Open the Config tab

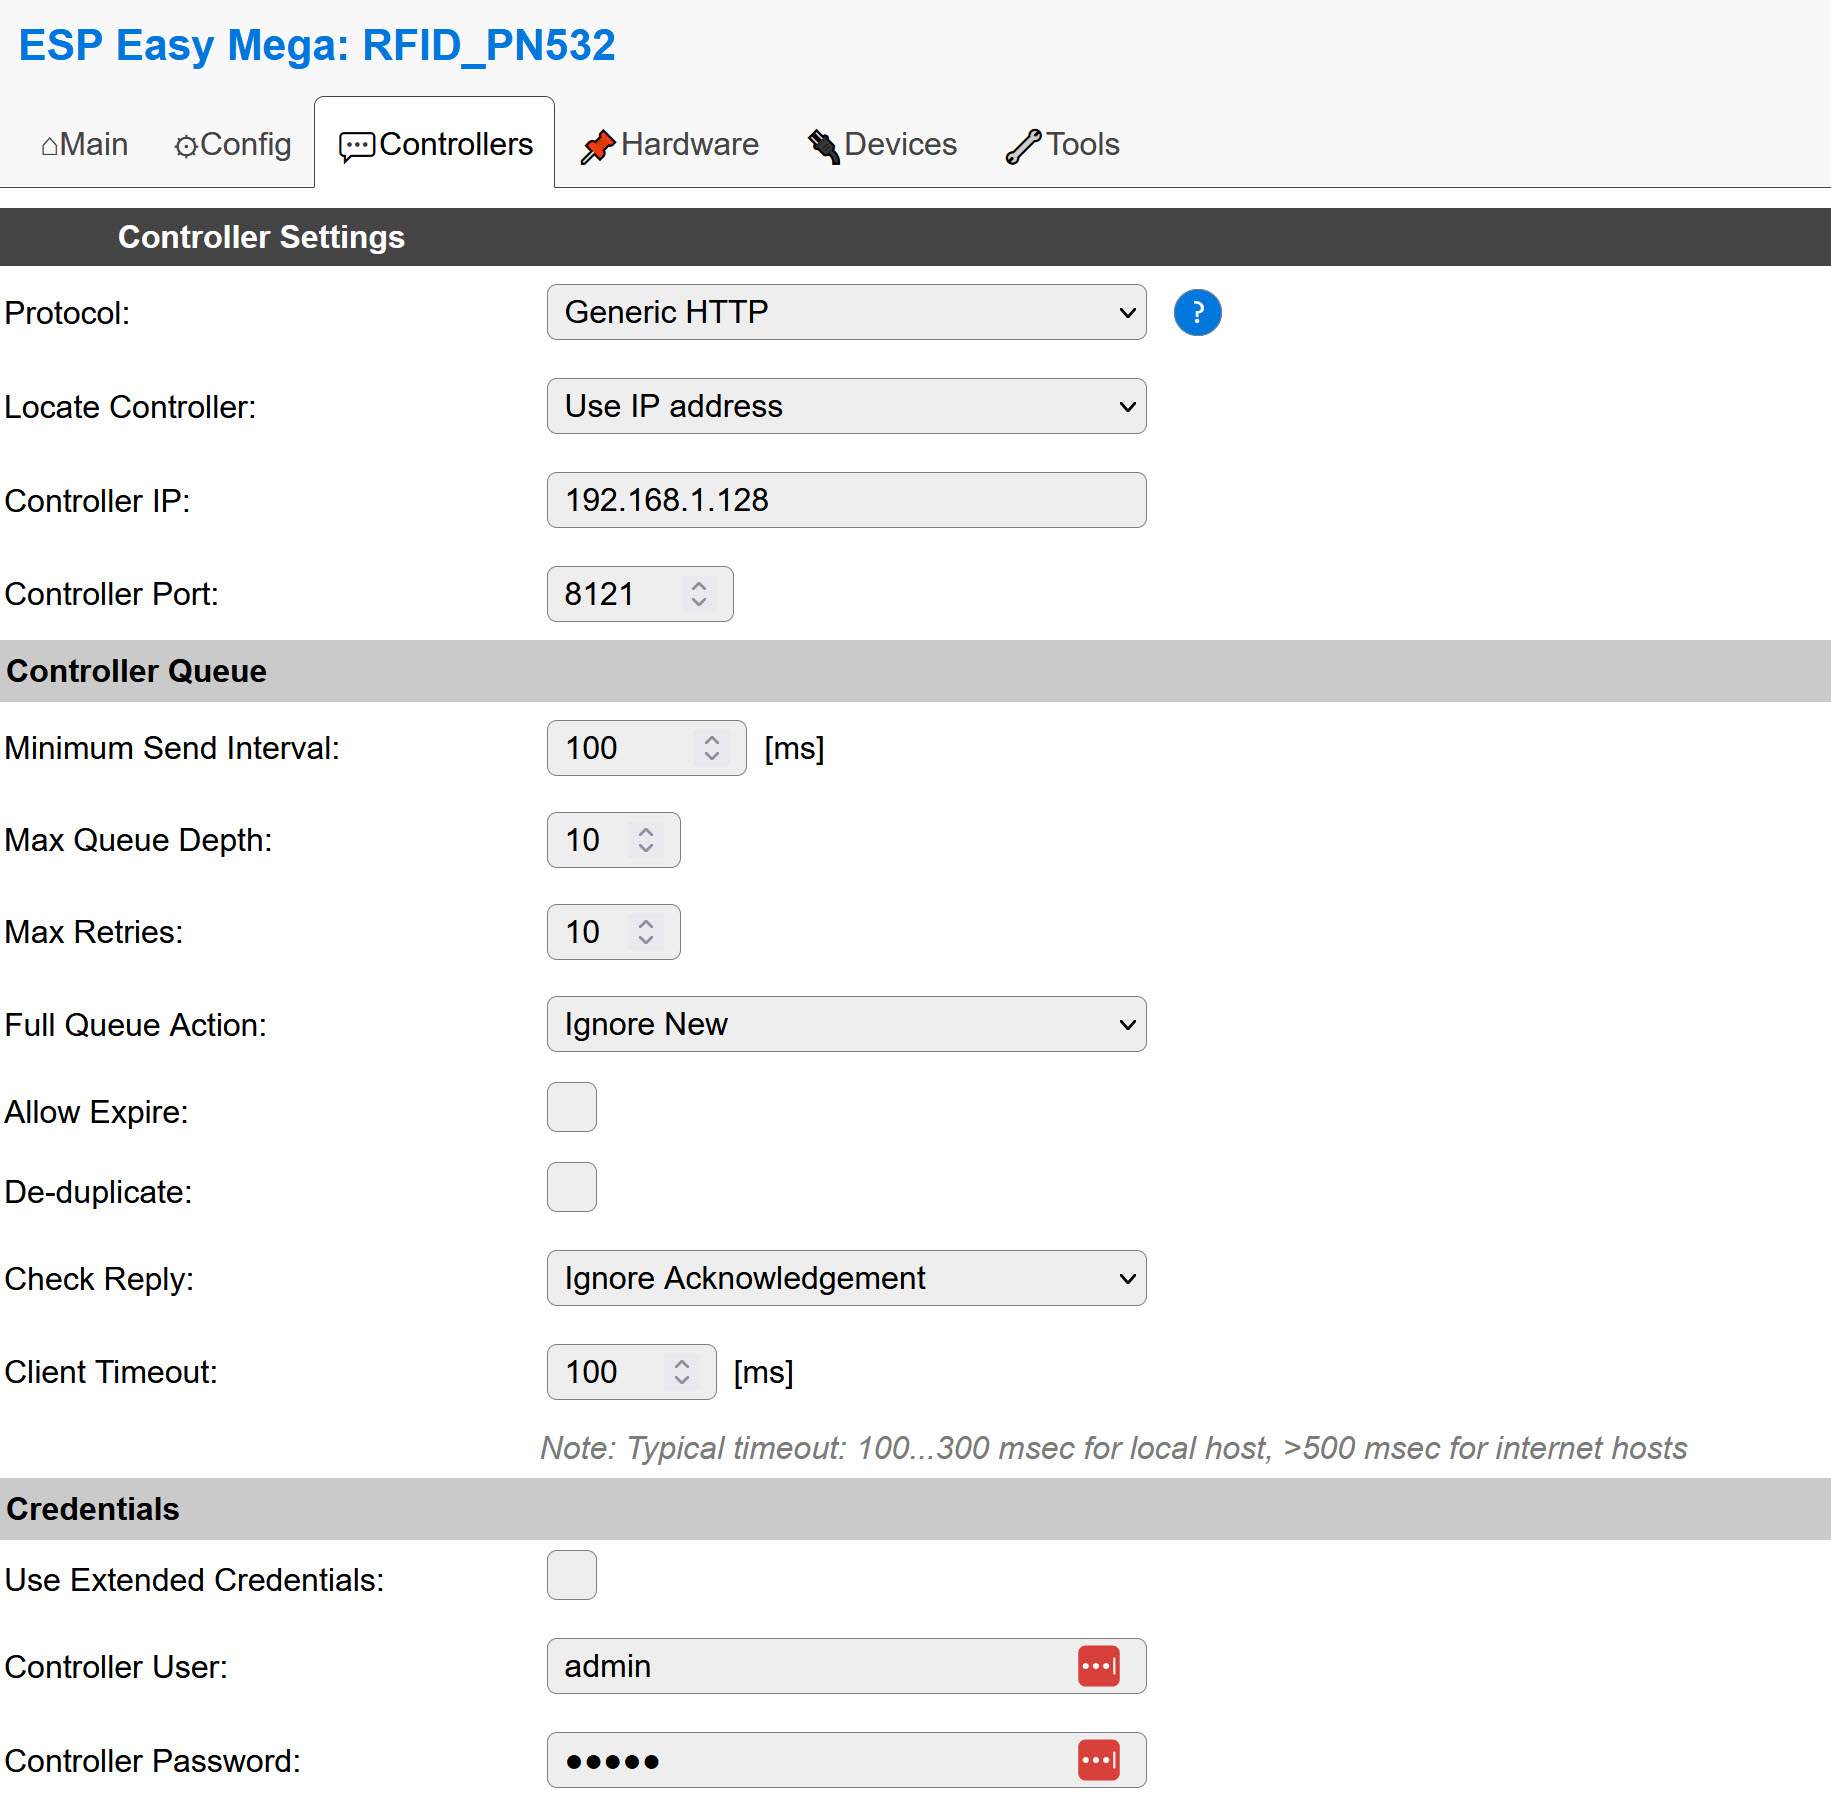click(x=232, y=144)
